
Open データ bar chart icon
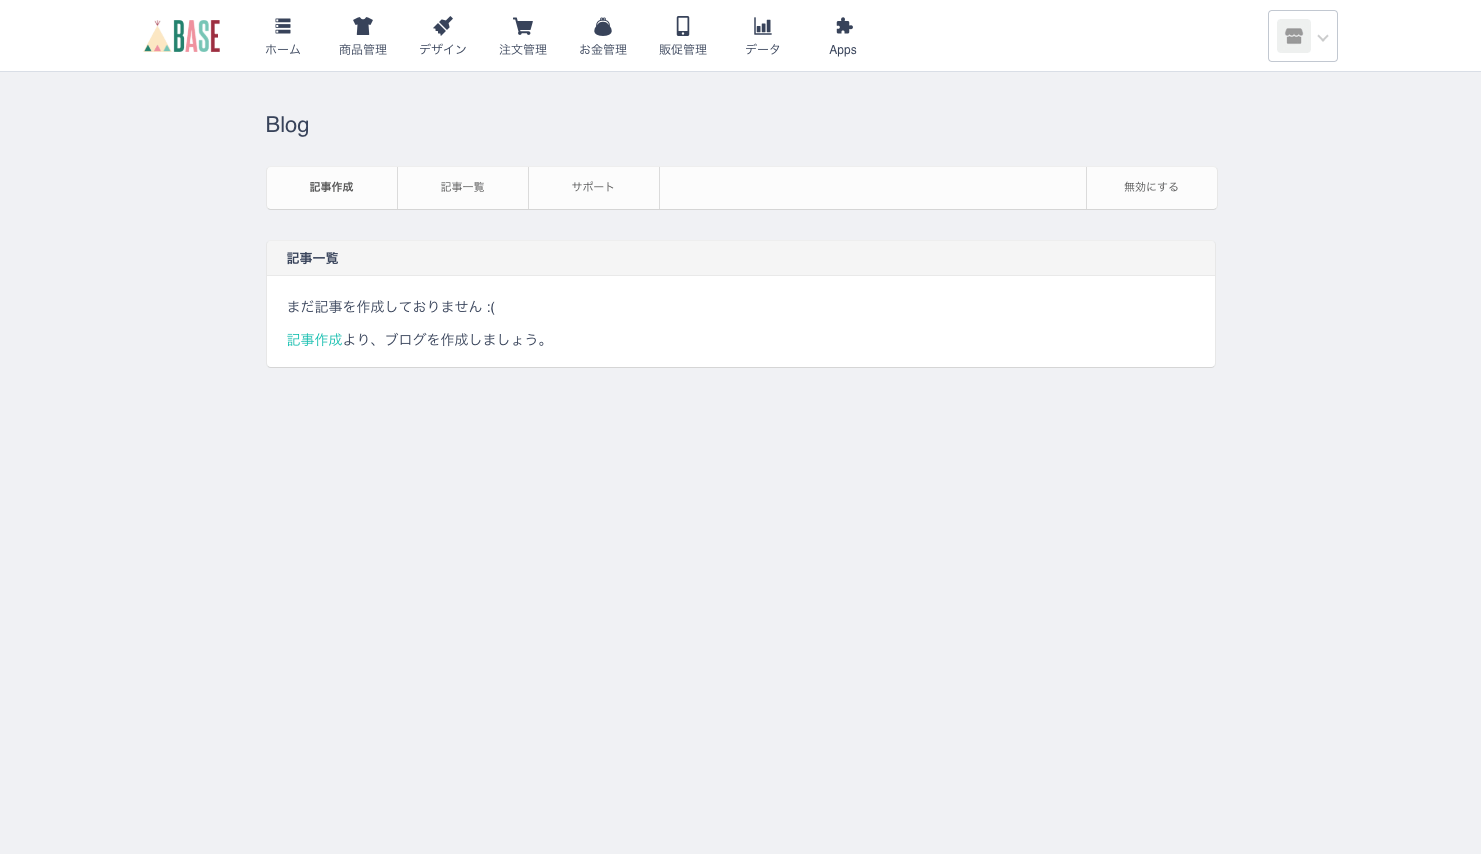coord(763,26)
